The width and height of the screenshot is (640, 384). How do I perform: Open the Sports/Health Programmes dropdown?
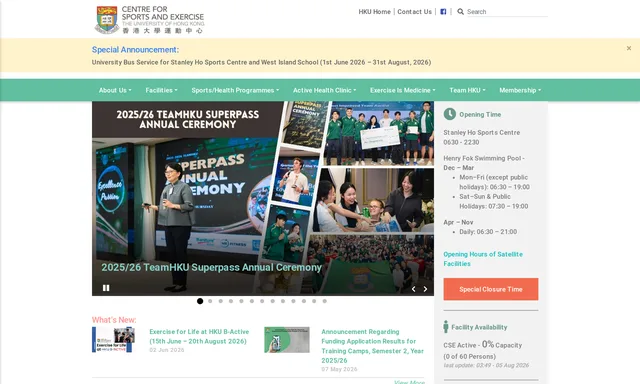[236, 90]
